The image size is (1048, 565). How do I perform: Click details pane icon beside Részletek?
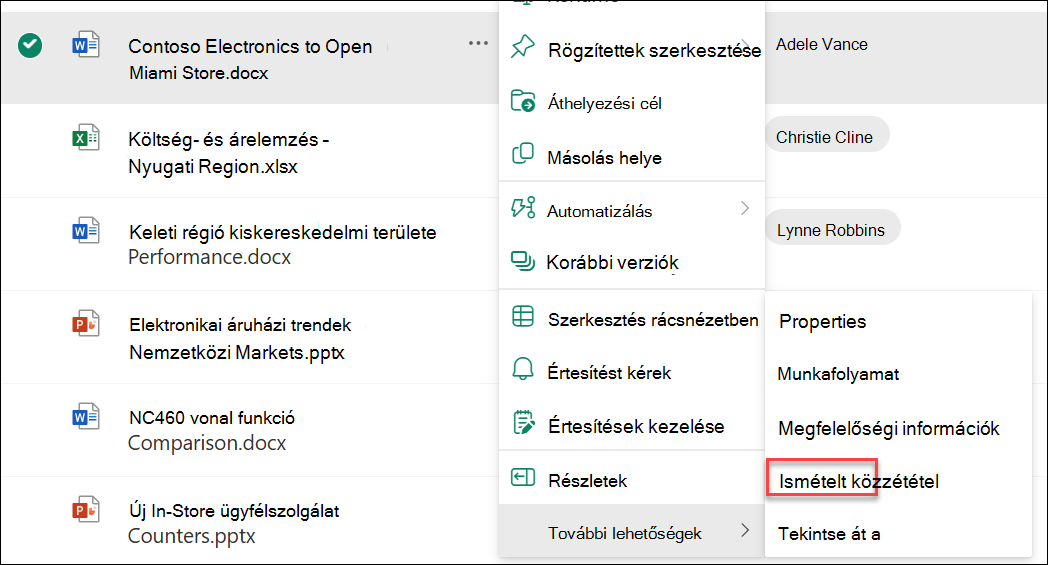523,477
